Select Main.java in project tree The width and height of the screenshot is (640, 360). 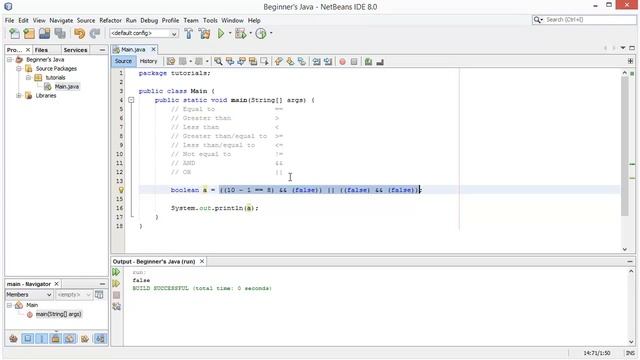pyautogui.click(x=67, y=87)
